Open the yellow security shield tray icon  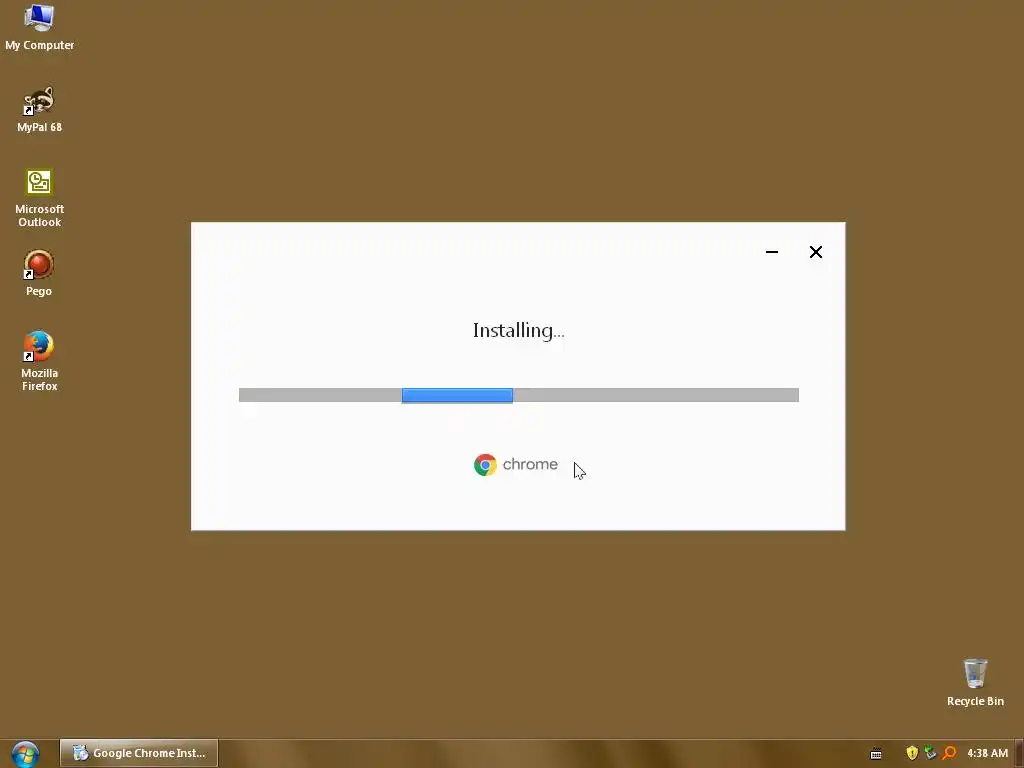point(912,753)
